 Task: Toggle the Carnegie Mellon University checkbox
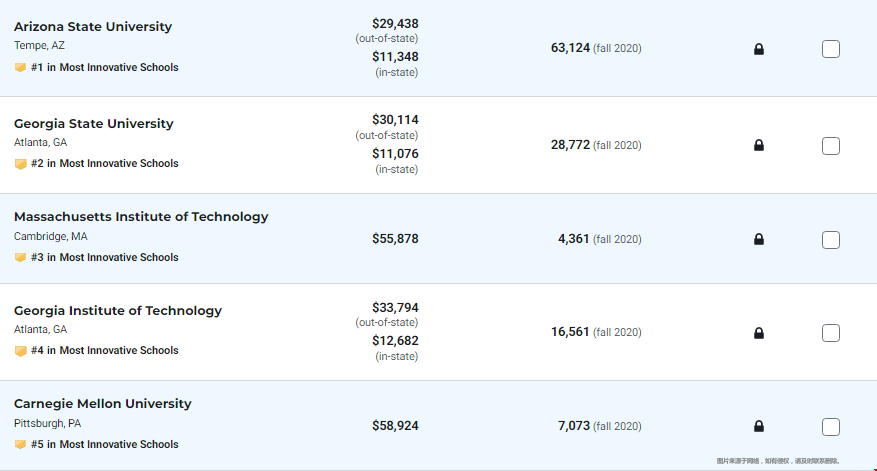click(831, 427)
